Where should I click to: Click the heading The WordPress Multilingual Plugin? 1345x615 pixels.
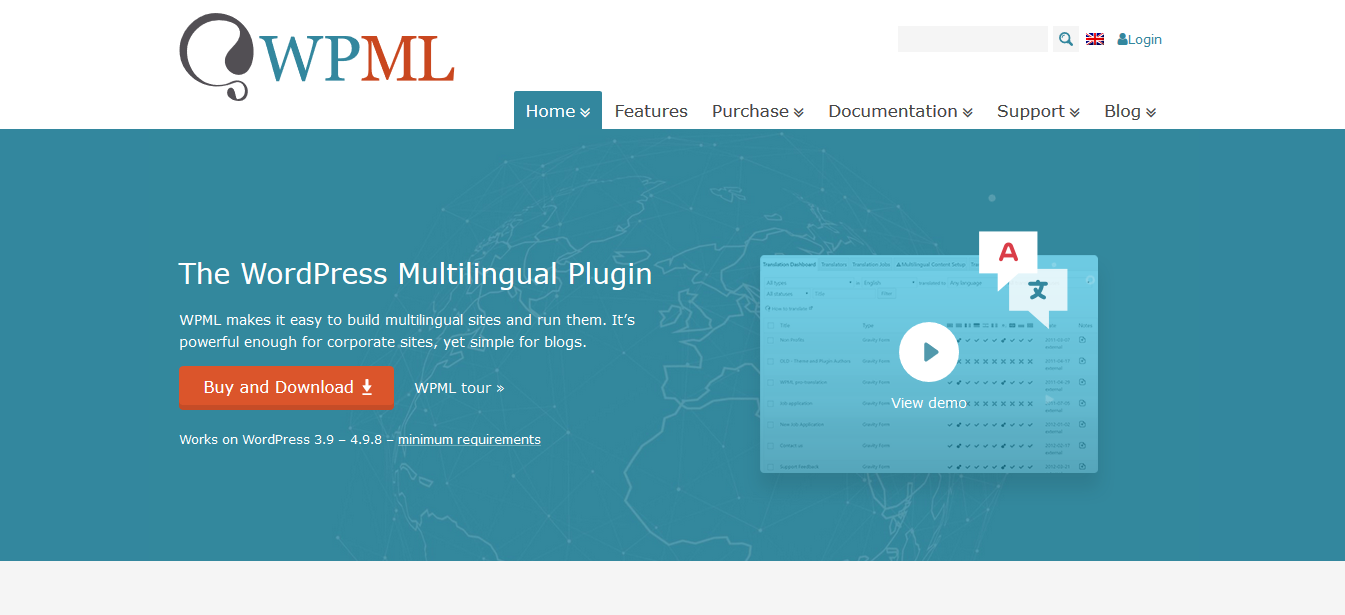[415, 274]
